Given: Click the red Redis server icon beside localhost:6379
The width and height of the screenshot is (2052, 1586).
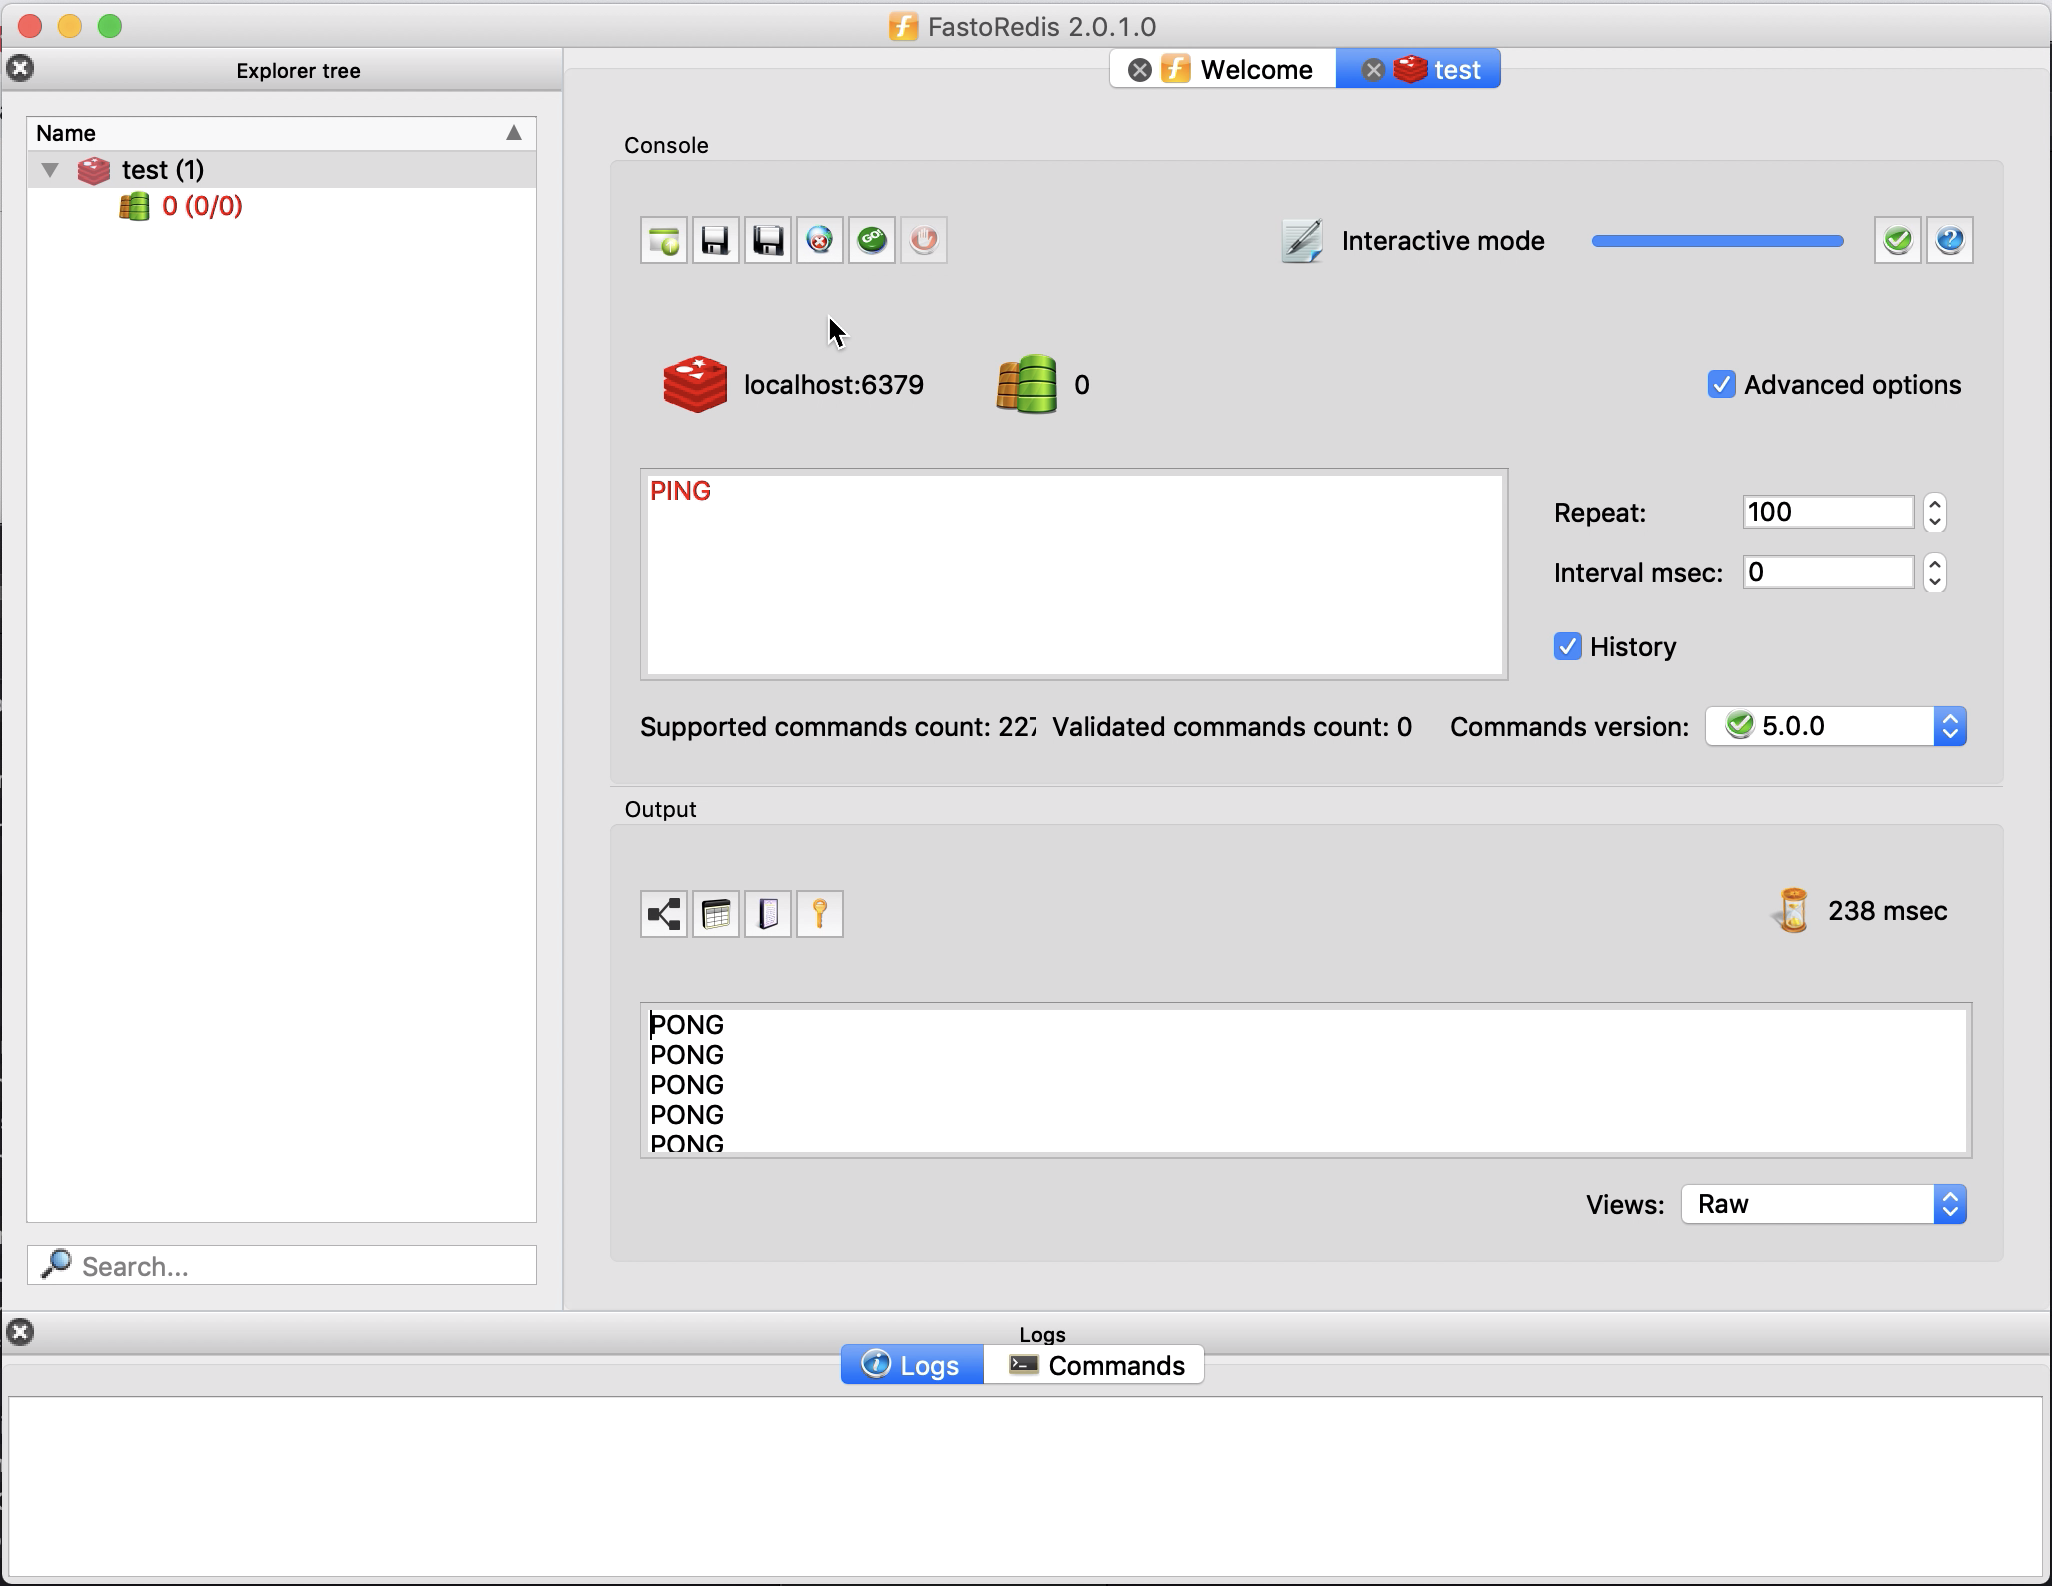Looking at the screenshot, I should point(695,384).
